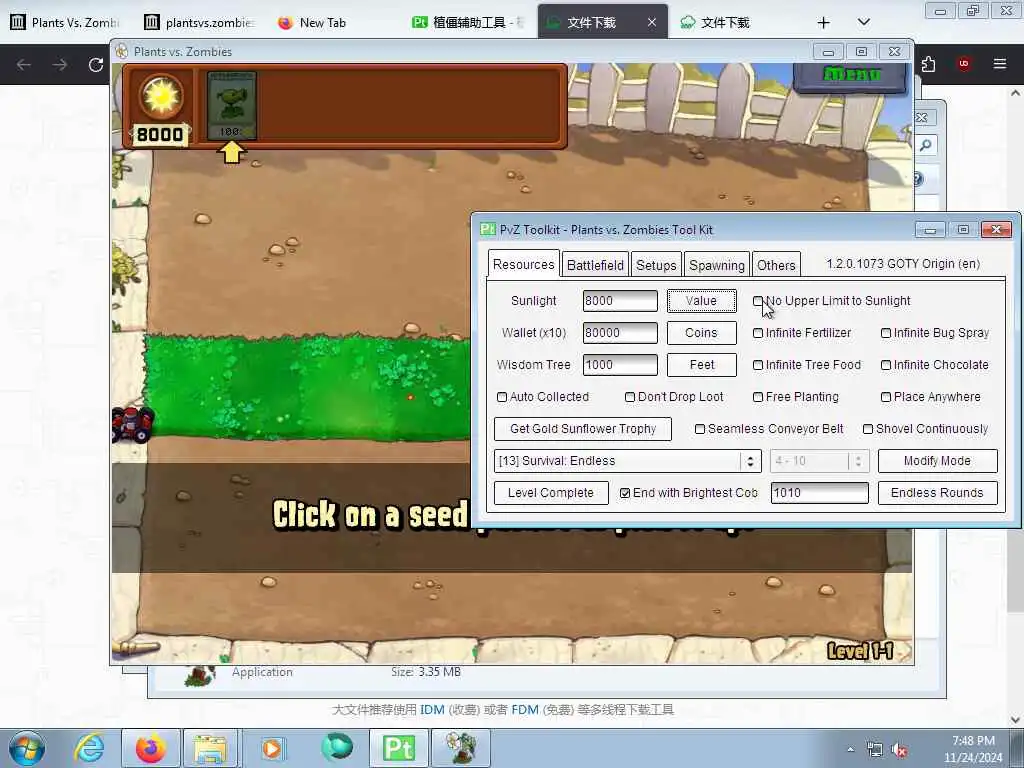Enable Infinite Bug Spray checkbox

[x=886, y=333]
